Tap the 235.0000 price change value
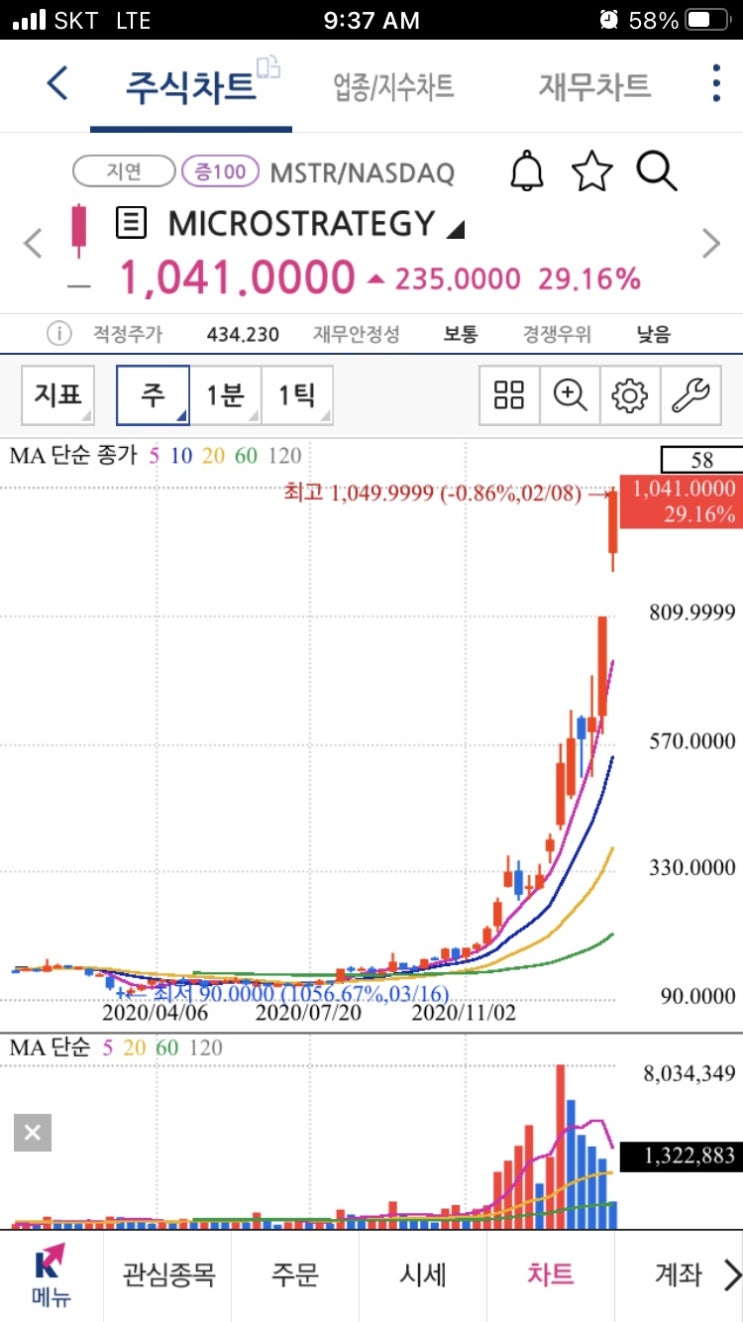Screen dimensions: 743x1322 (x=457, y=279)
